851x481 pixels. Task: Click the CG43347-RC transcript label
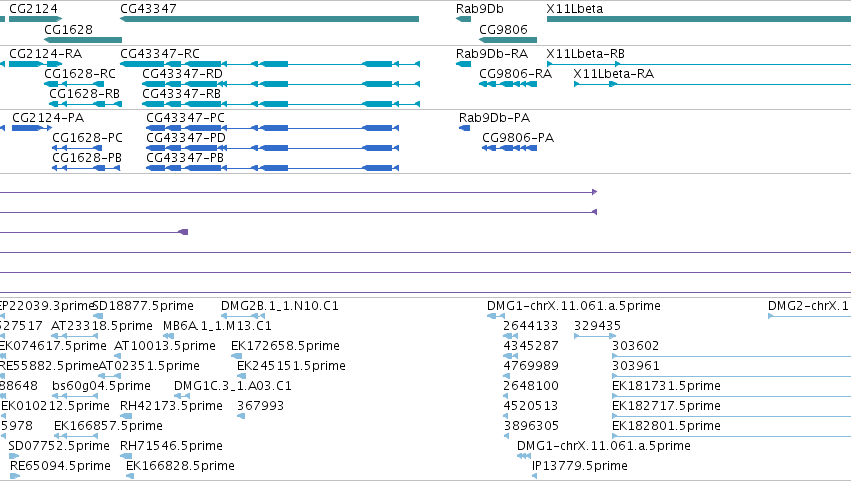(x=160, y=54)
